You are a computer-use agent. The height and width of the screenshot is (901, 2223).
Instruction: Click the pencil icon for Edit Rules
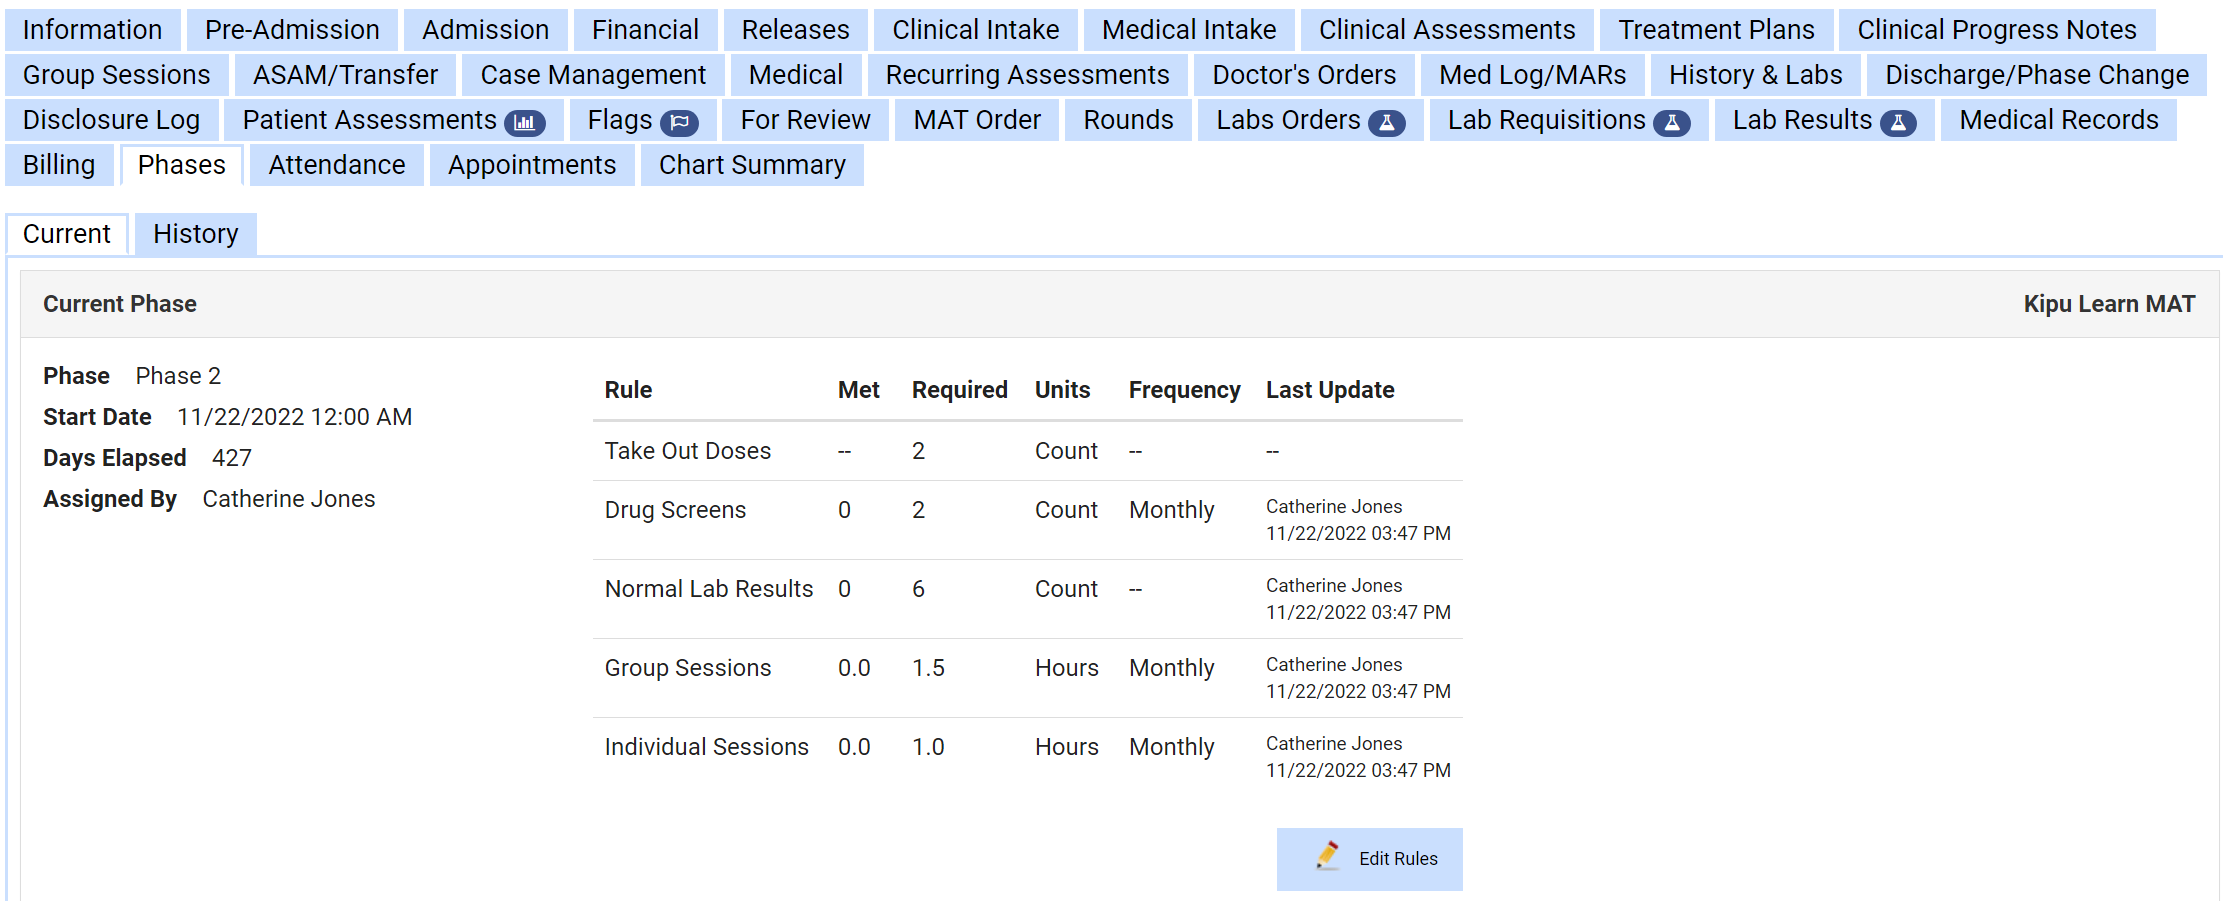pos(1328,857)
